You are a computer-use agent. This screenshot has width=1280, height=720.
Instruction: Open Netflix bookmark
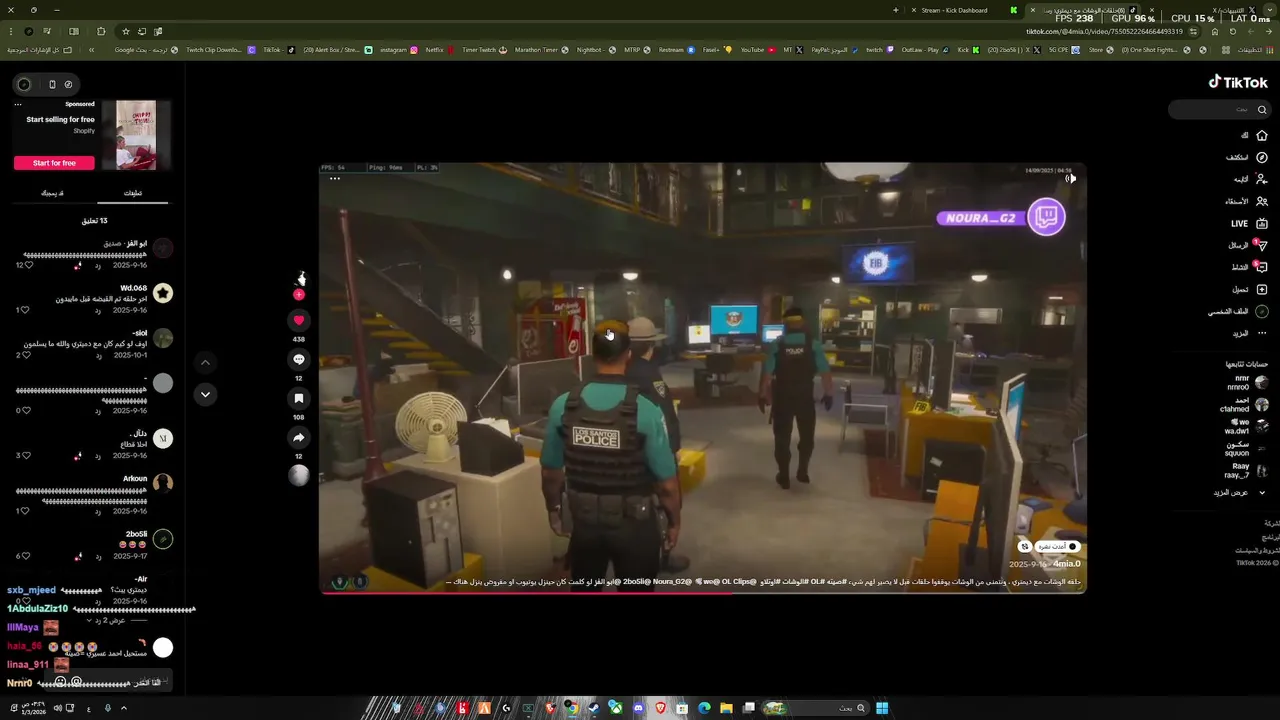[x=439, y=49]
